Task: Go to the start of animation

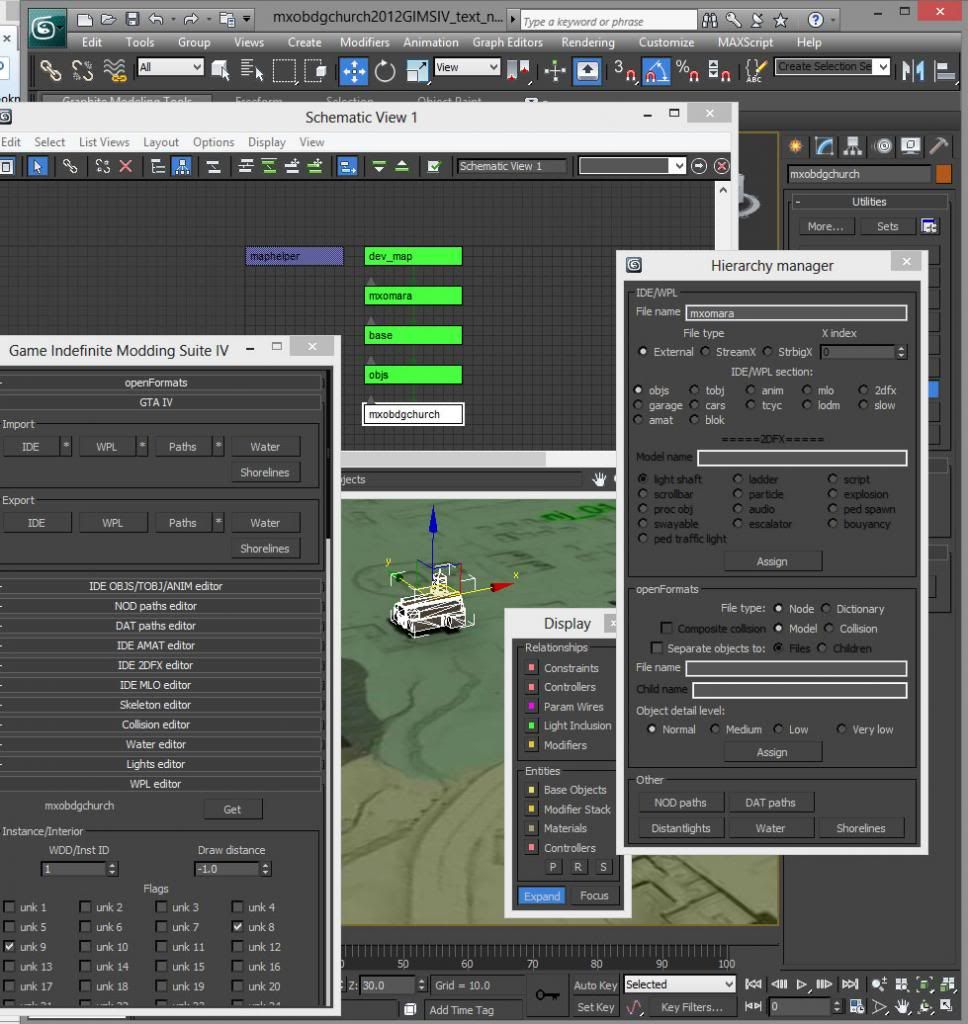Action: pos(753,984)
